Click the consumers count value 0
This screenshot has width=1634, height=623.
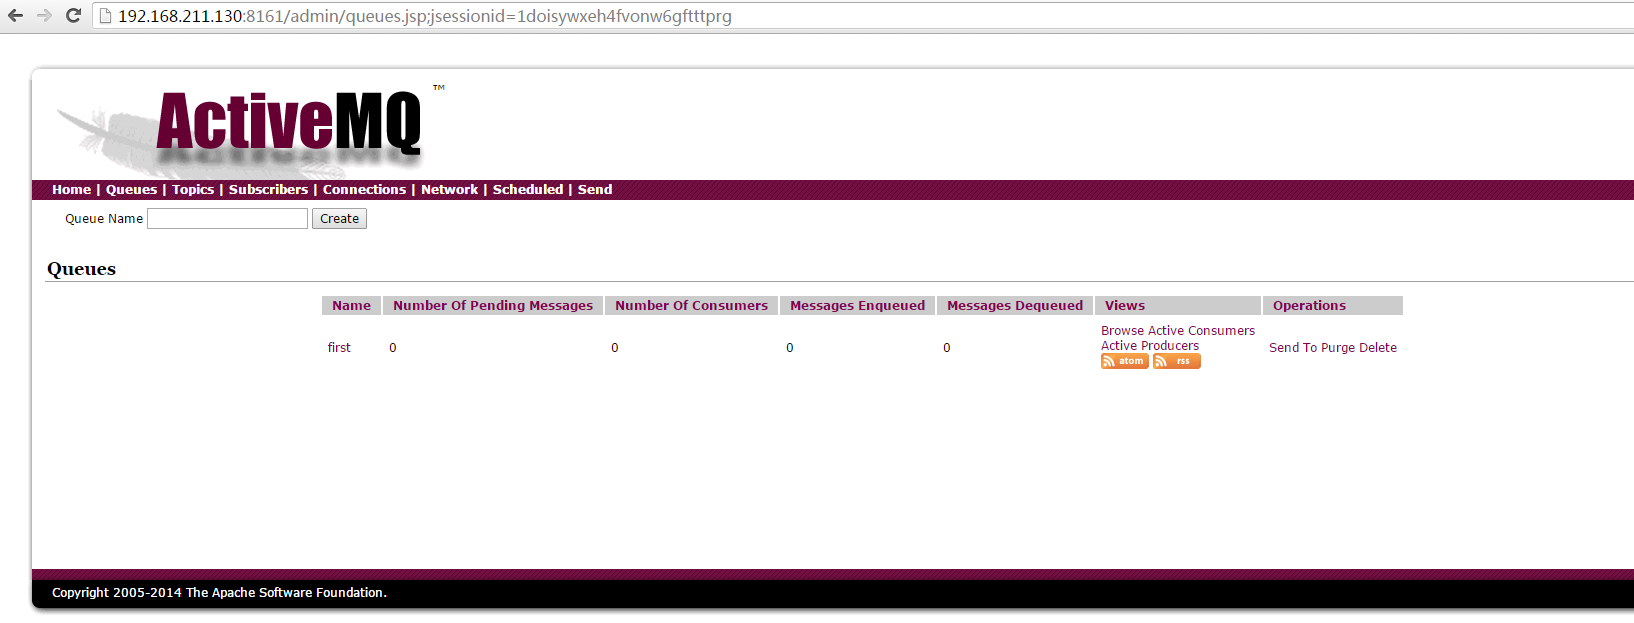click(615, 348)
